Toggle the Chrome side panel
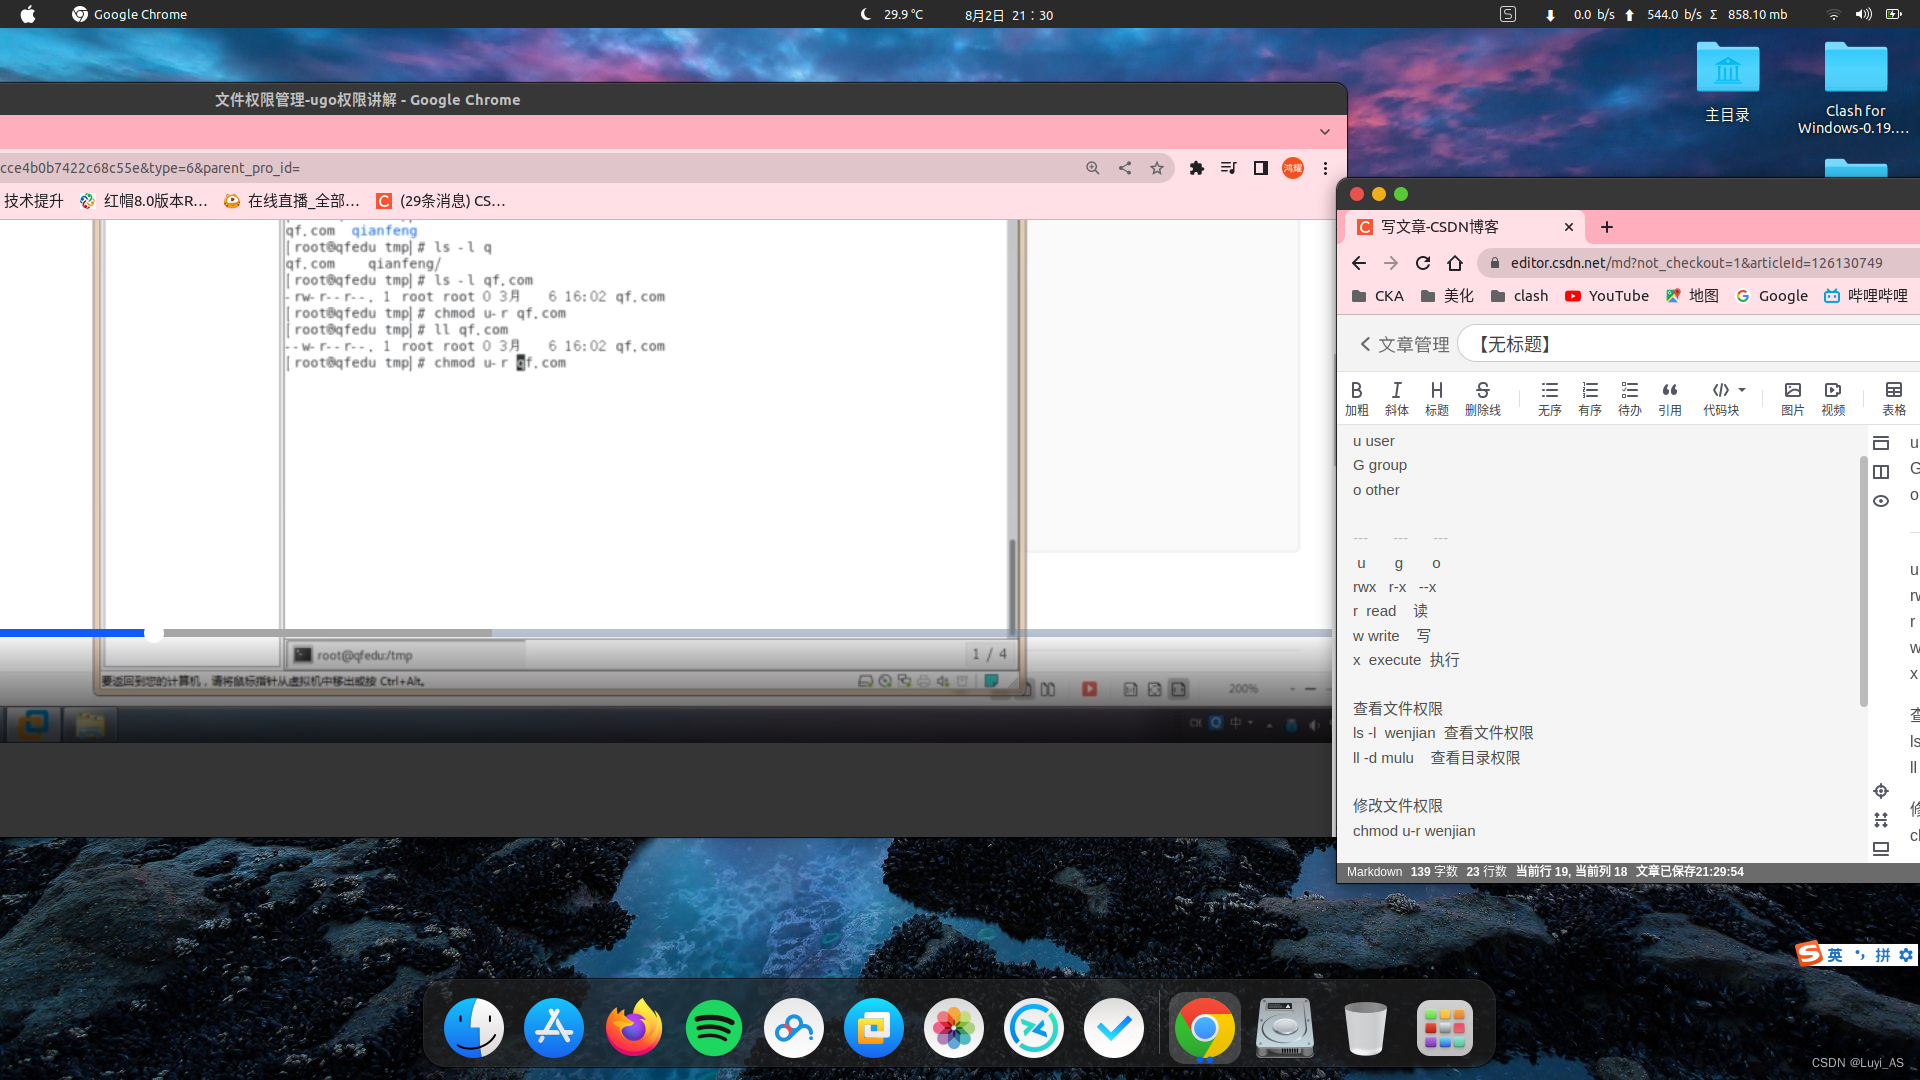This screenshot has width=1920, height=1080. [1260, 168]
